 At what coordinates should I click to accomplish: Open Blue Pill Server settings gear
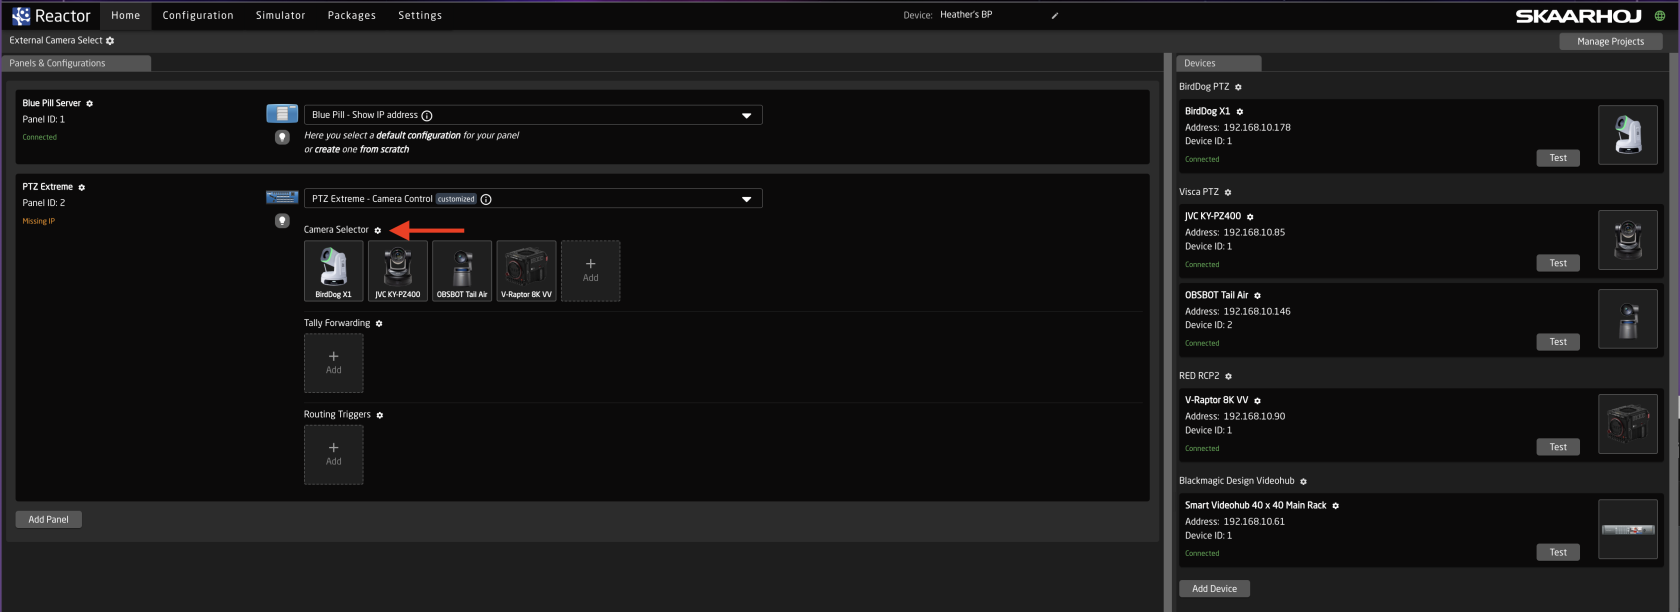click(x=89, y=104)
